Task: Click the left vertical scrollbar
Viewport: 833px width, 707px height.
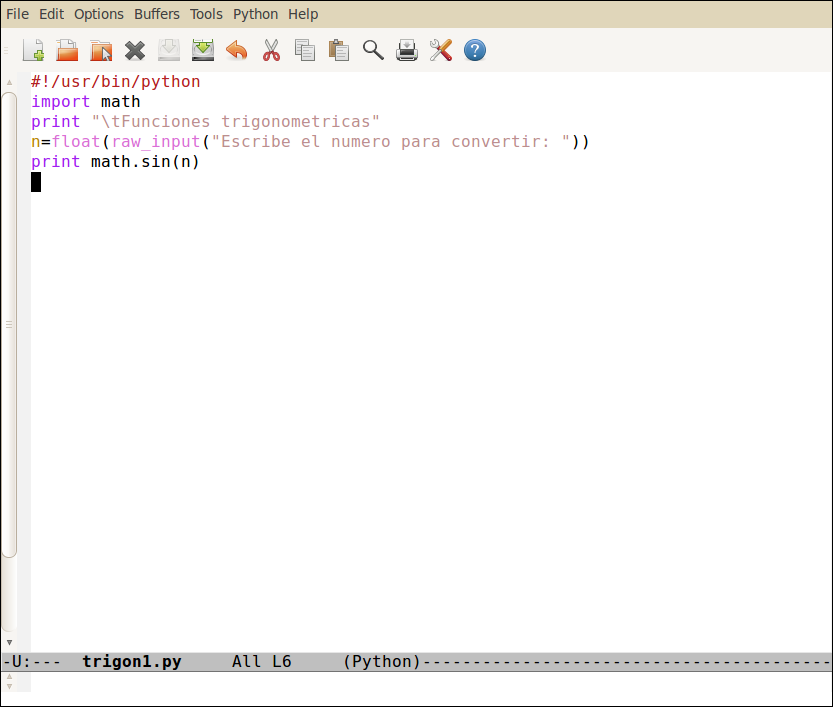Action: 9,350
